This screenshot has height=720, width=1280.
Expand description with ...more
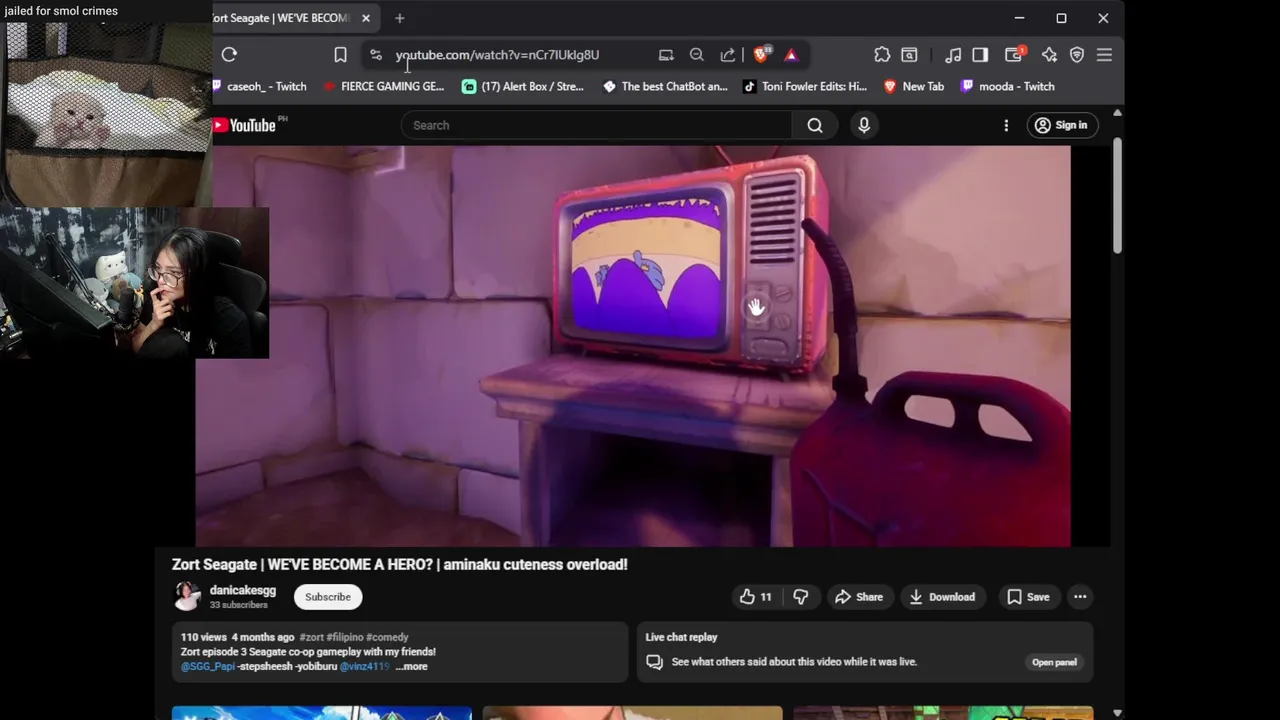pos(411,667)
